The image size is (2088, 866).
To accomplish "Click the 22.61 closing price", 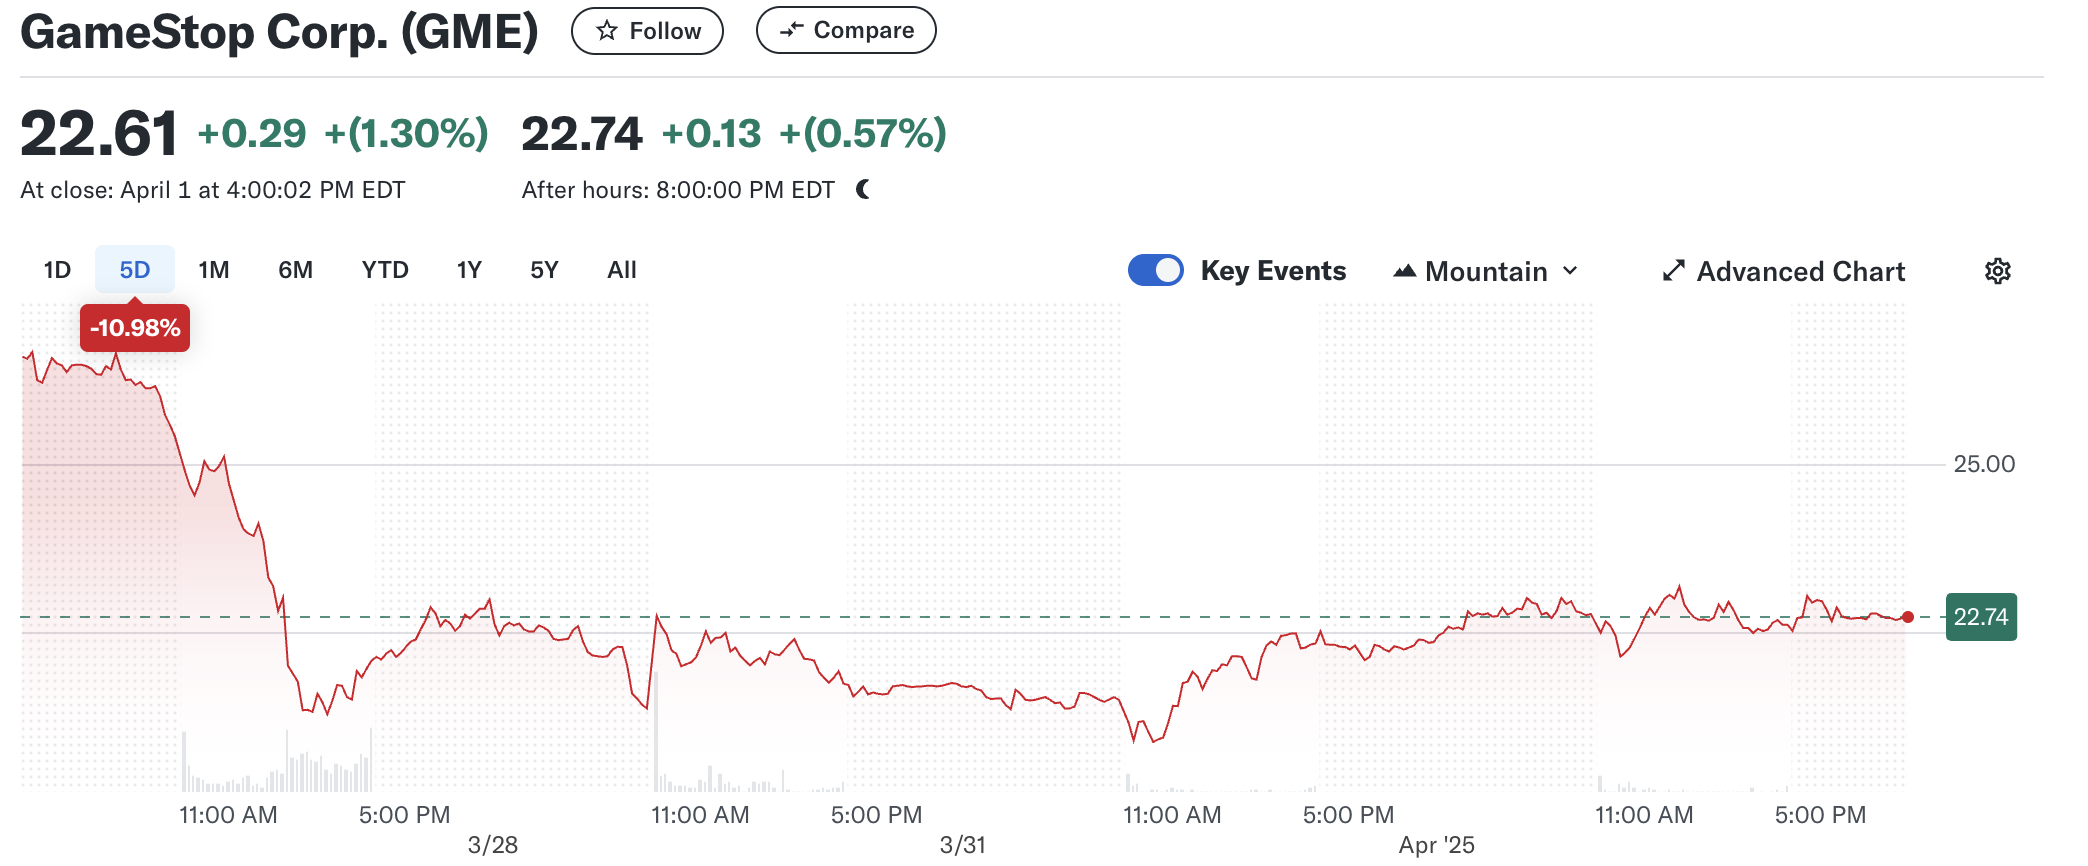I will click(99, 134).
